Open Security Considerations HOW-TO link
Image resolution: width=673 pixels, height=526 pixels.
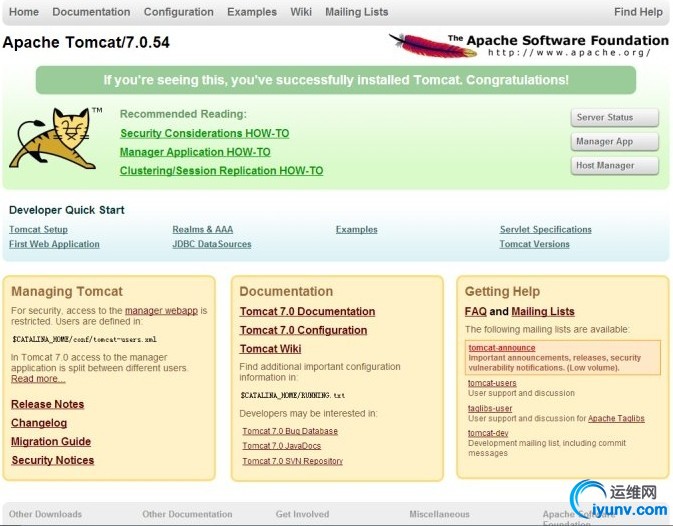[205, 133]
